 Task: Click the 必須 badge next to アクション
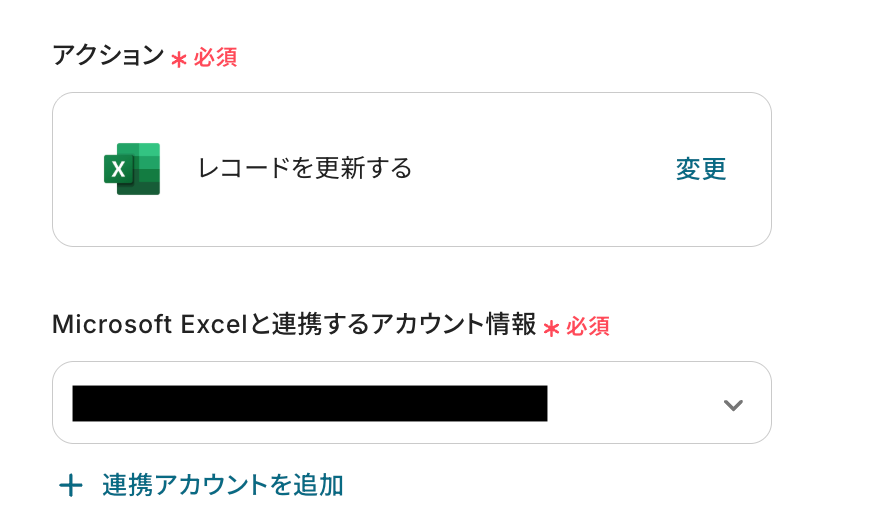point(215,58)
